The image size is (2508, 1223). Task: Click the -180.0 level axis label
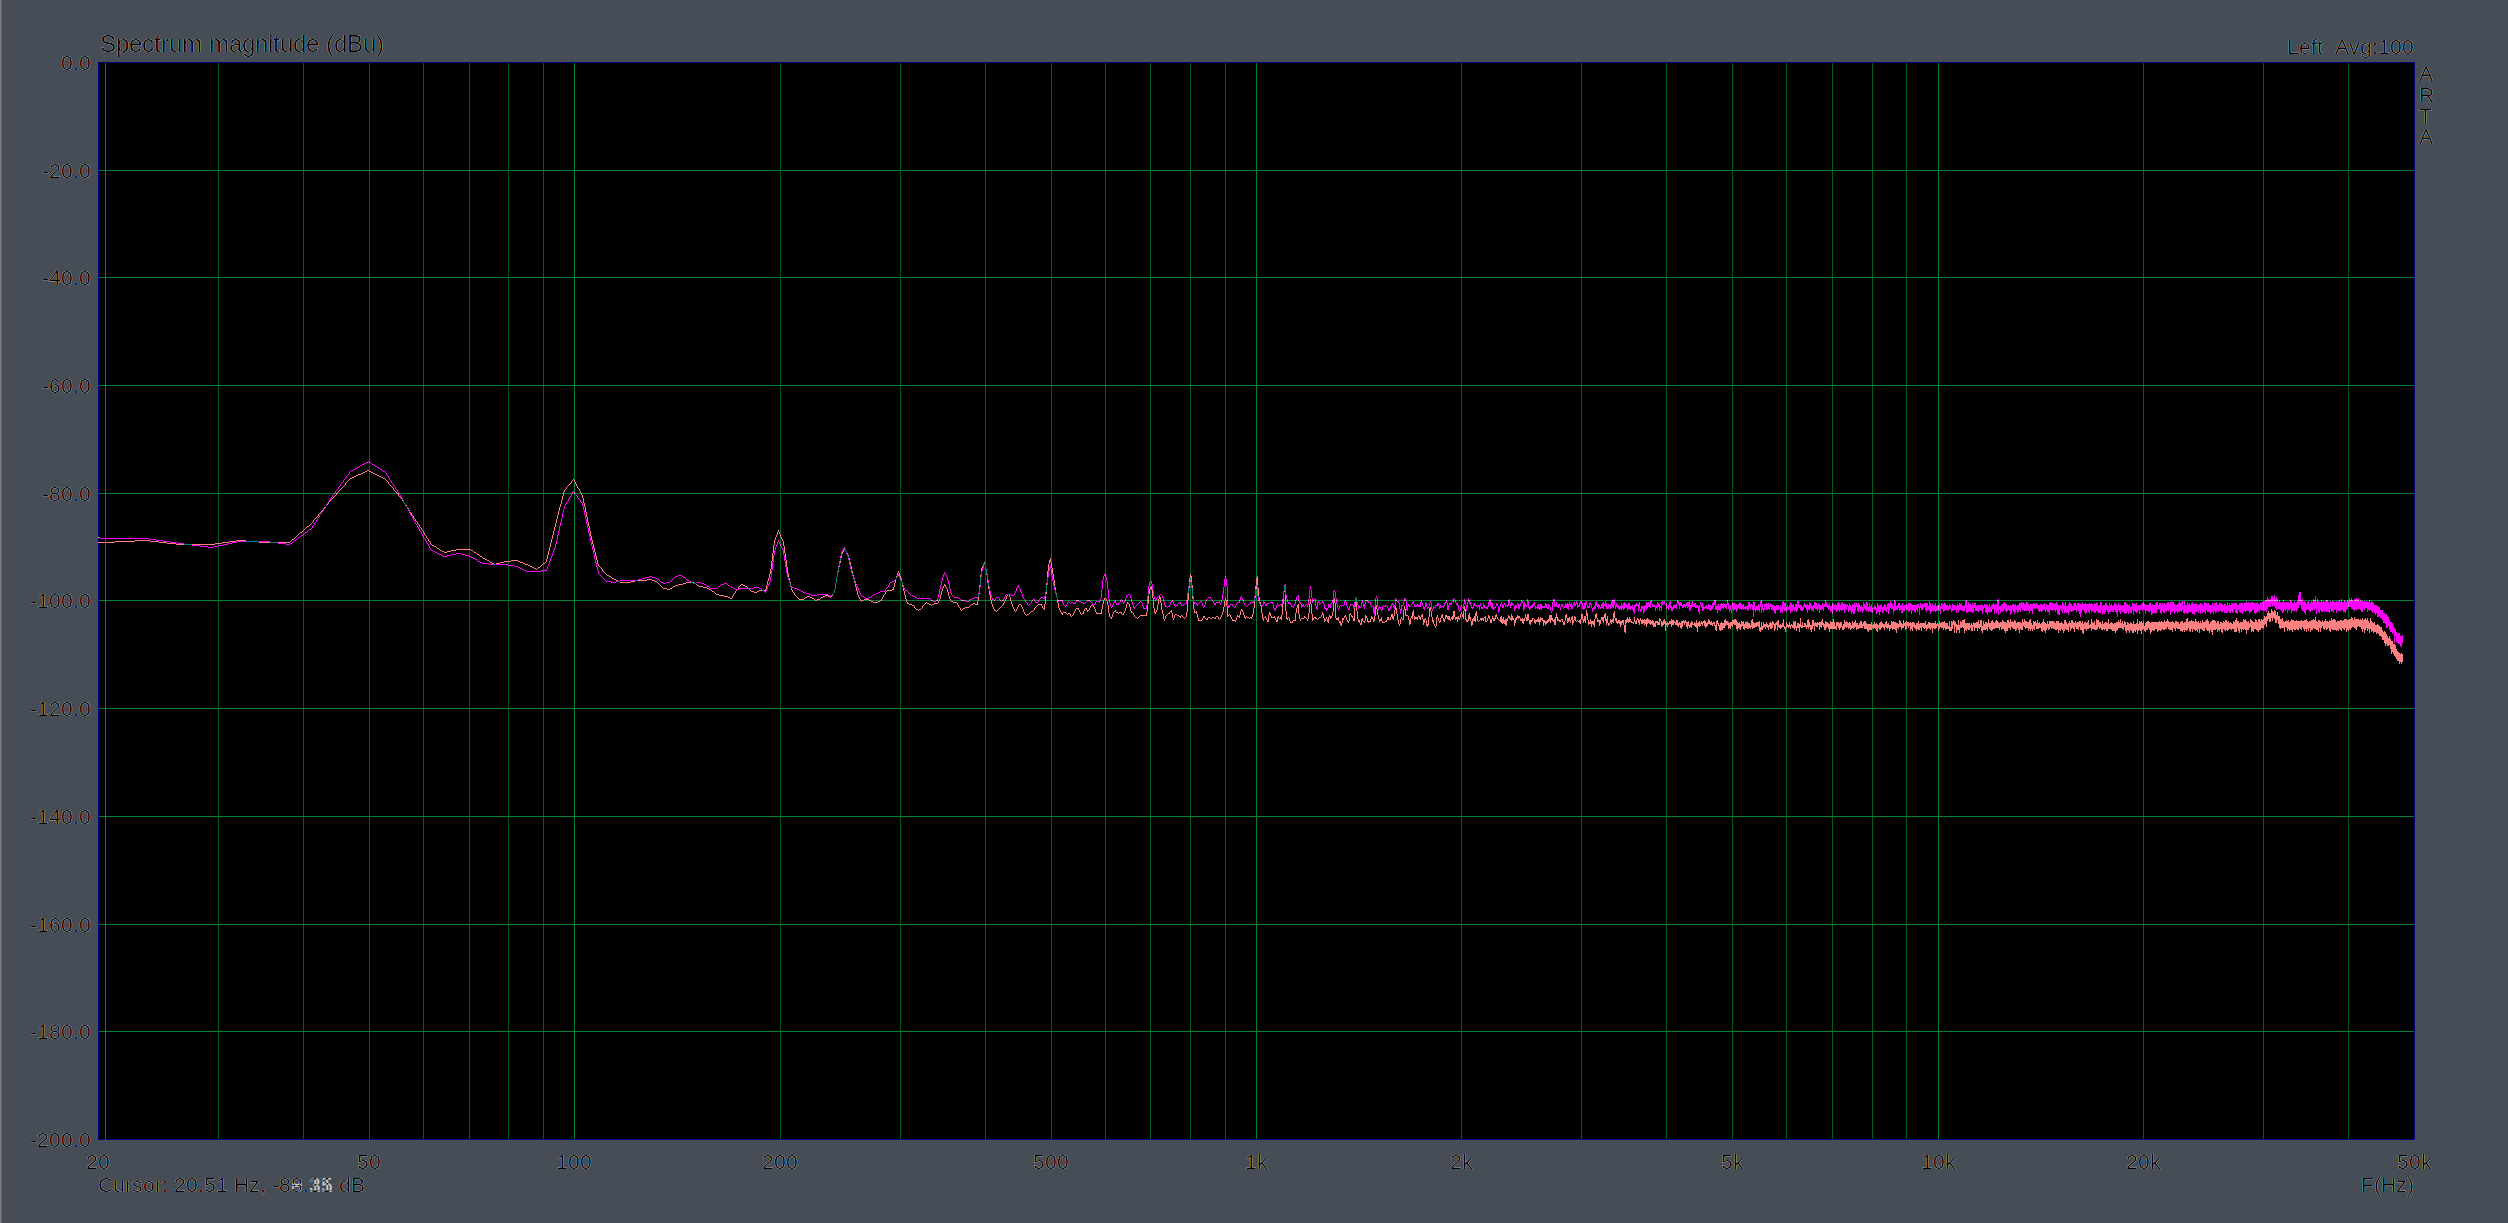tap(61, 1032)
